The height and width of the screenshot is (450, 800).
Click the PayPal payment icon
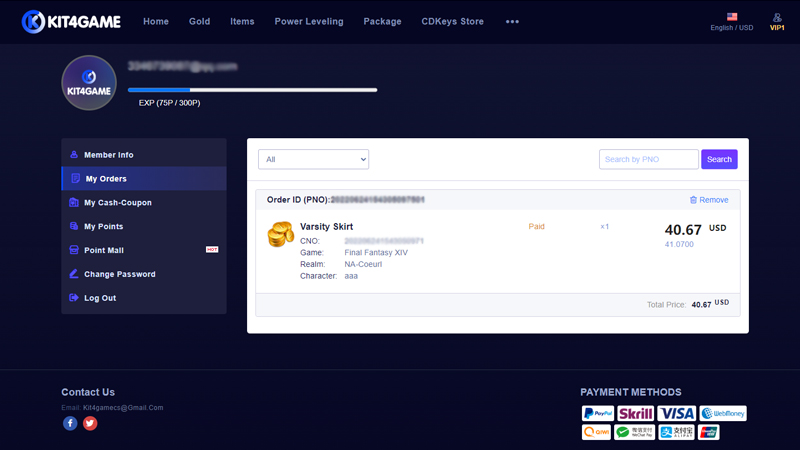598,413
